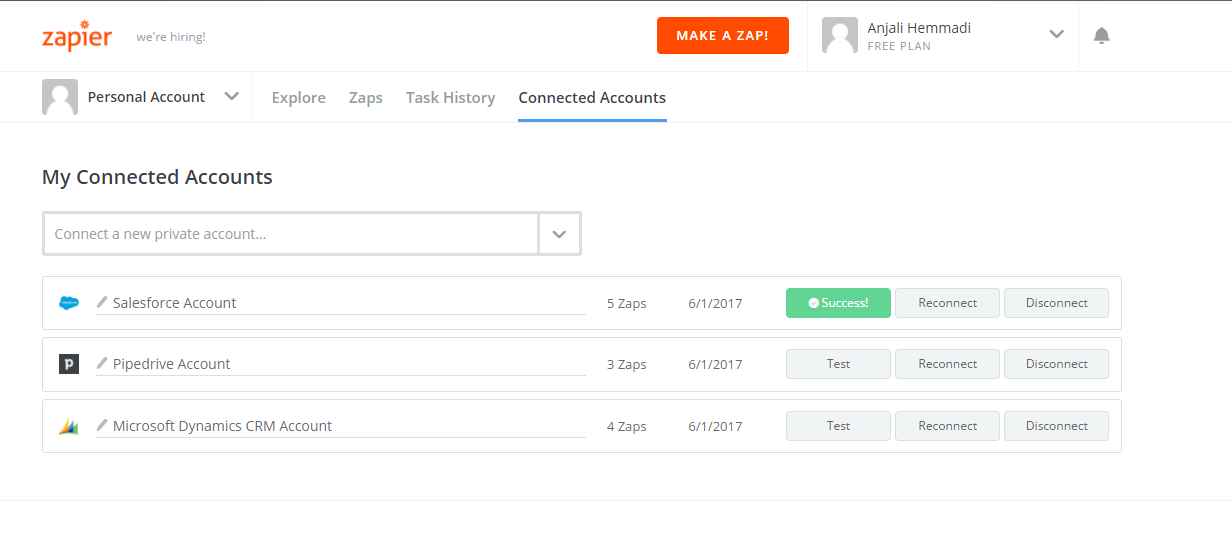Click the Salesforce Account name field
The height and width of the screenshot is (535, 1232).
click(x=341, y=303)
